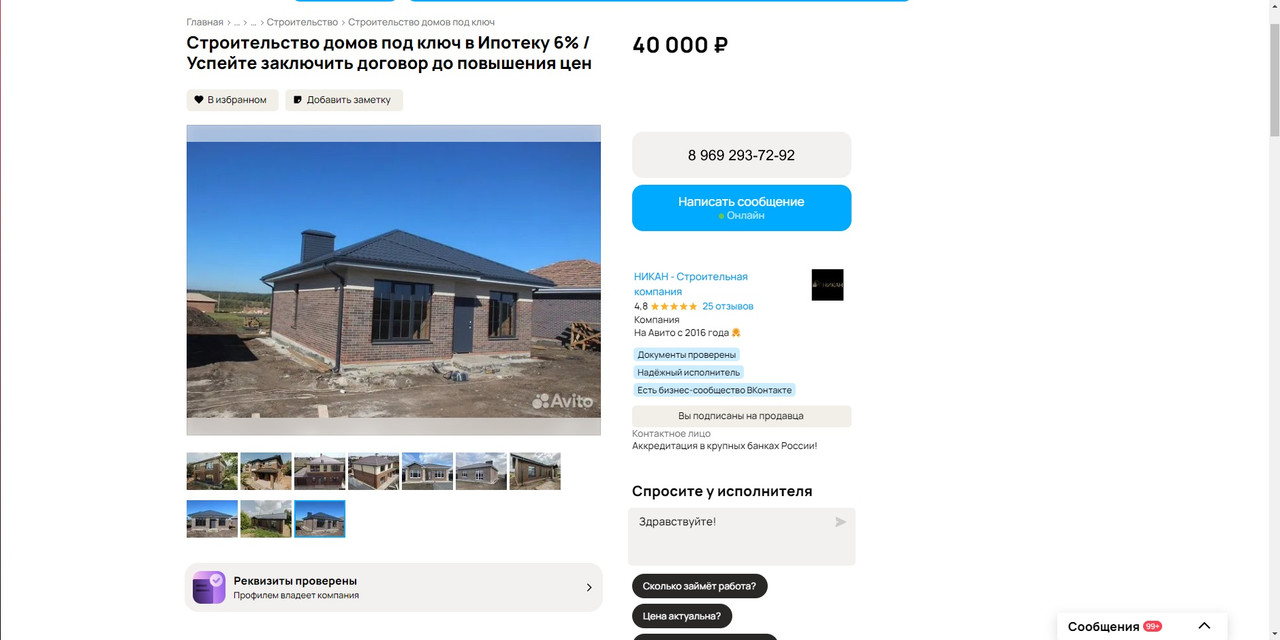
Task: Click the seller star rating icons
Action: [675, 306]
